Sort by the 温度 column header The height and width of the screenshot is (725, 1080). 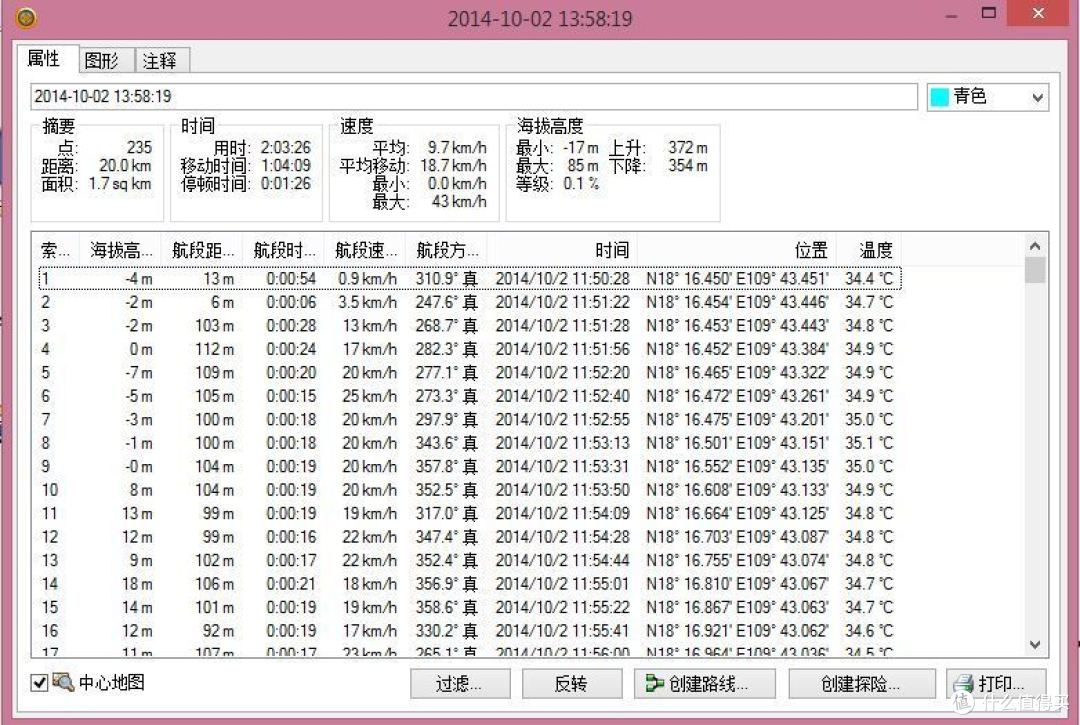(869, 250)
